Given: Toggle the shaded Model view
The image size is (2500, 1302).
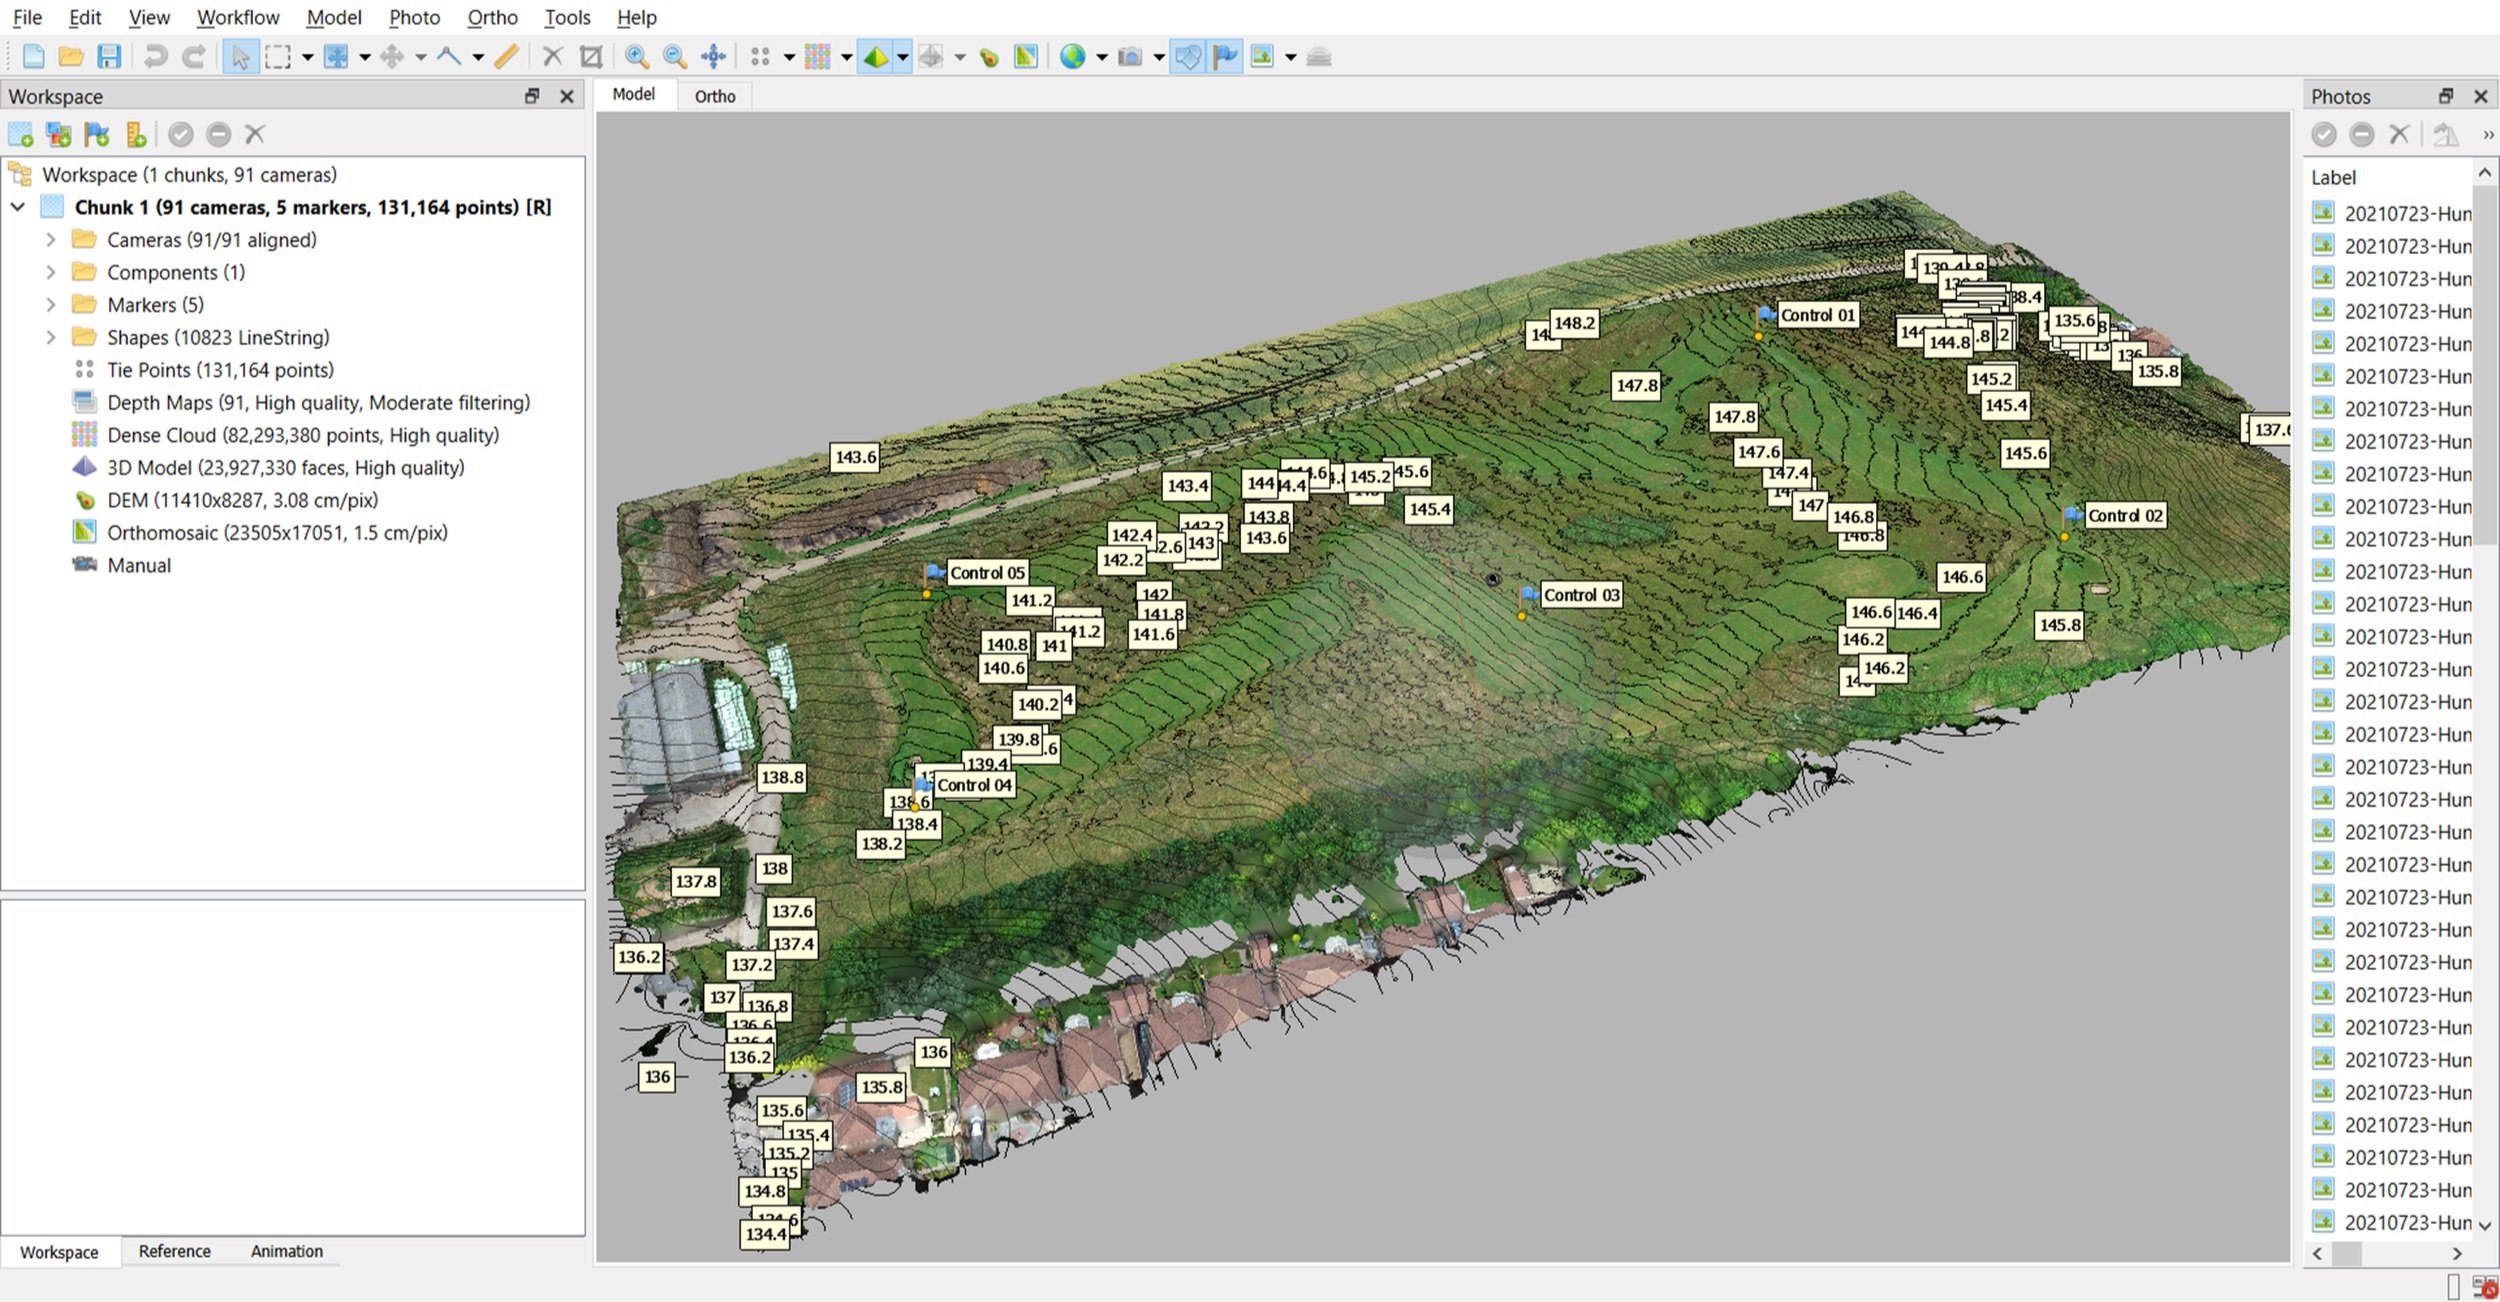Looking at the screenshot, I should [x=875, y=57].
